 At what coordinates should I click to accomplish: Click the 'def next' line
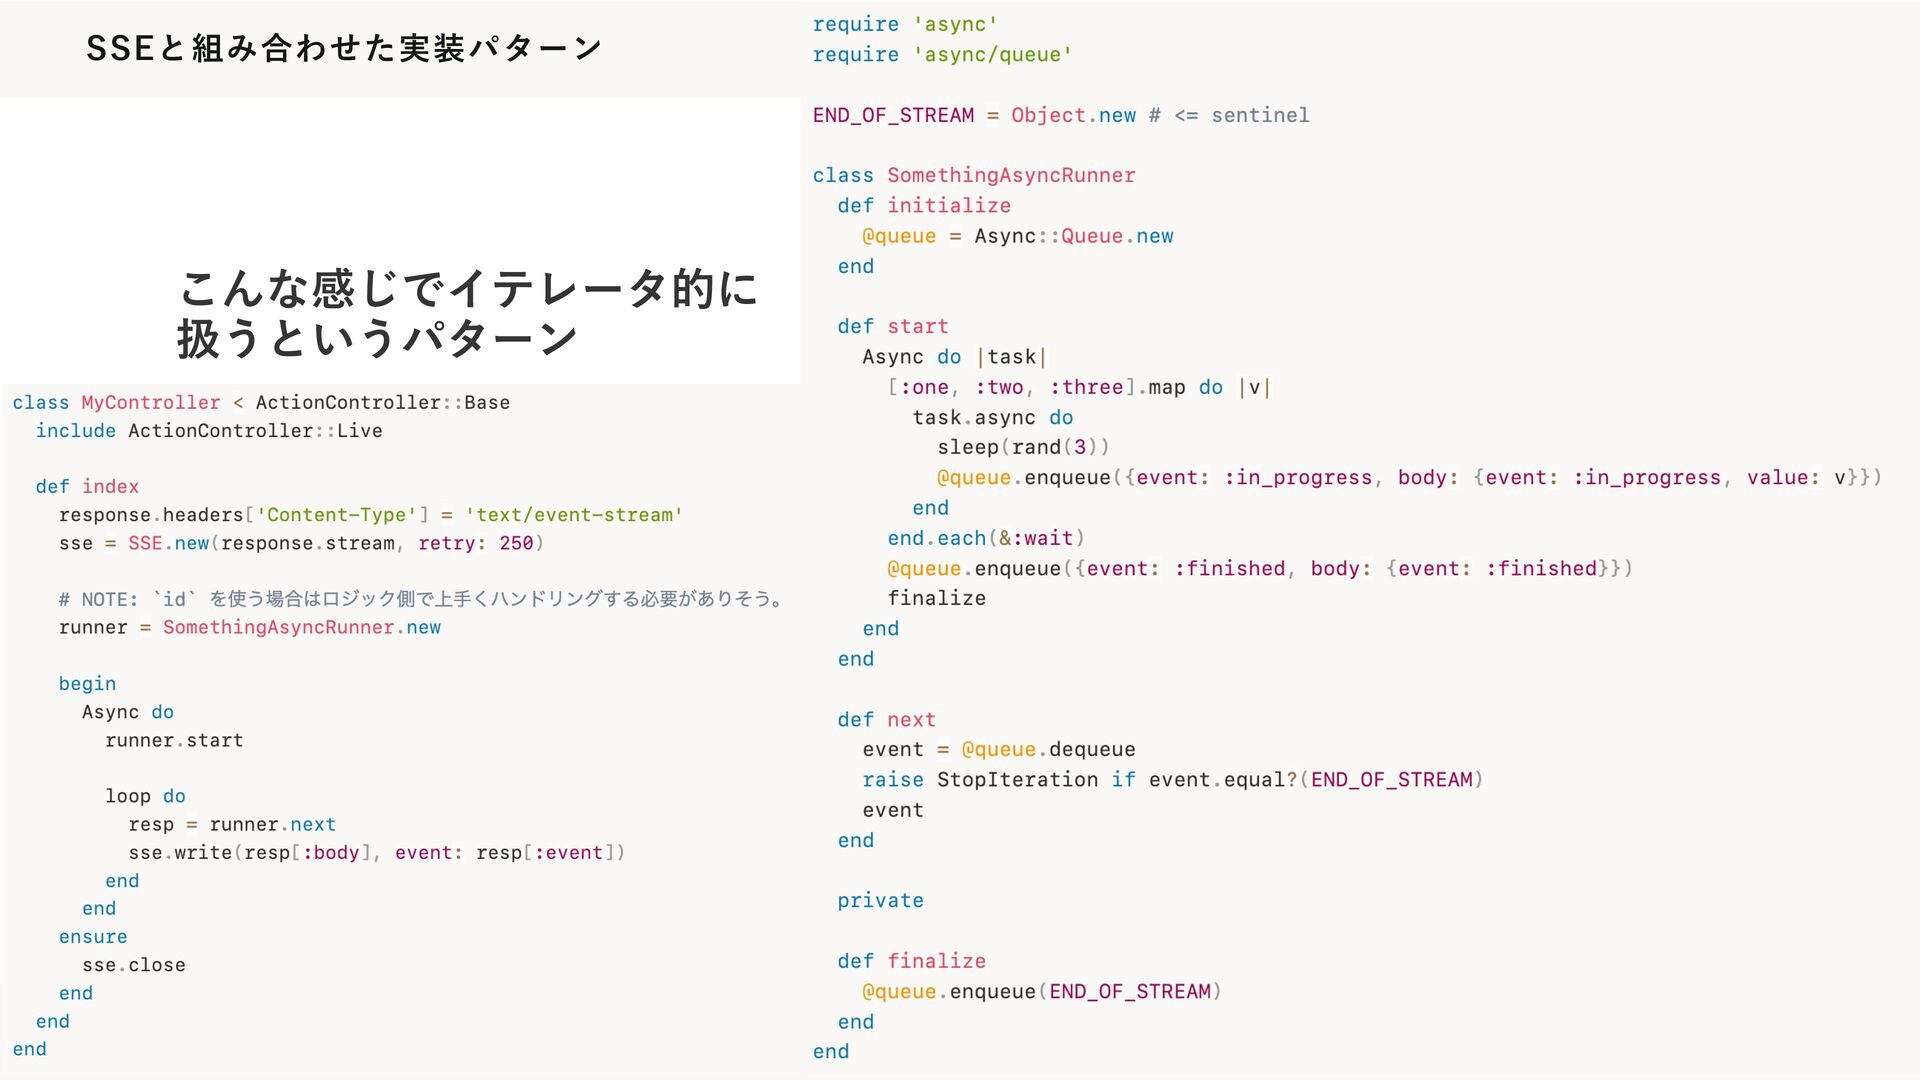pos(887,719)
